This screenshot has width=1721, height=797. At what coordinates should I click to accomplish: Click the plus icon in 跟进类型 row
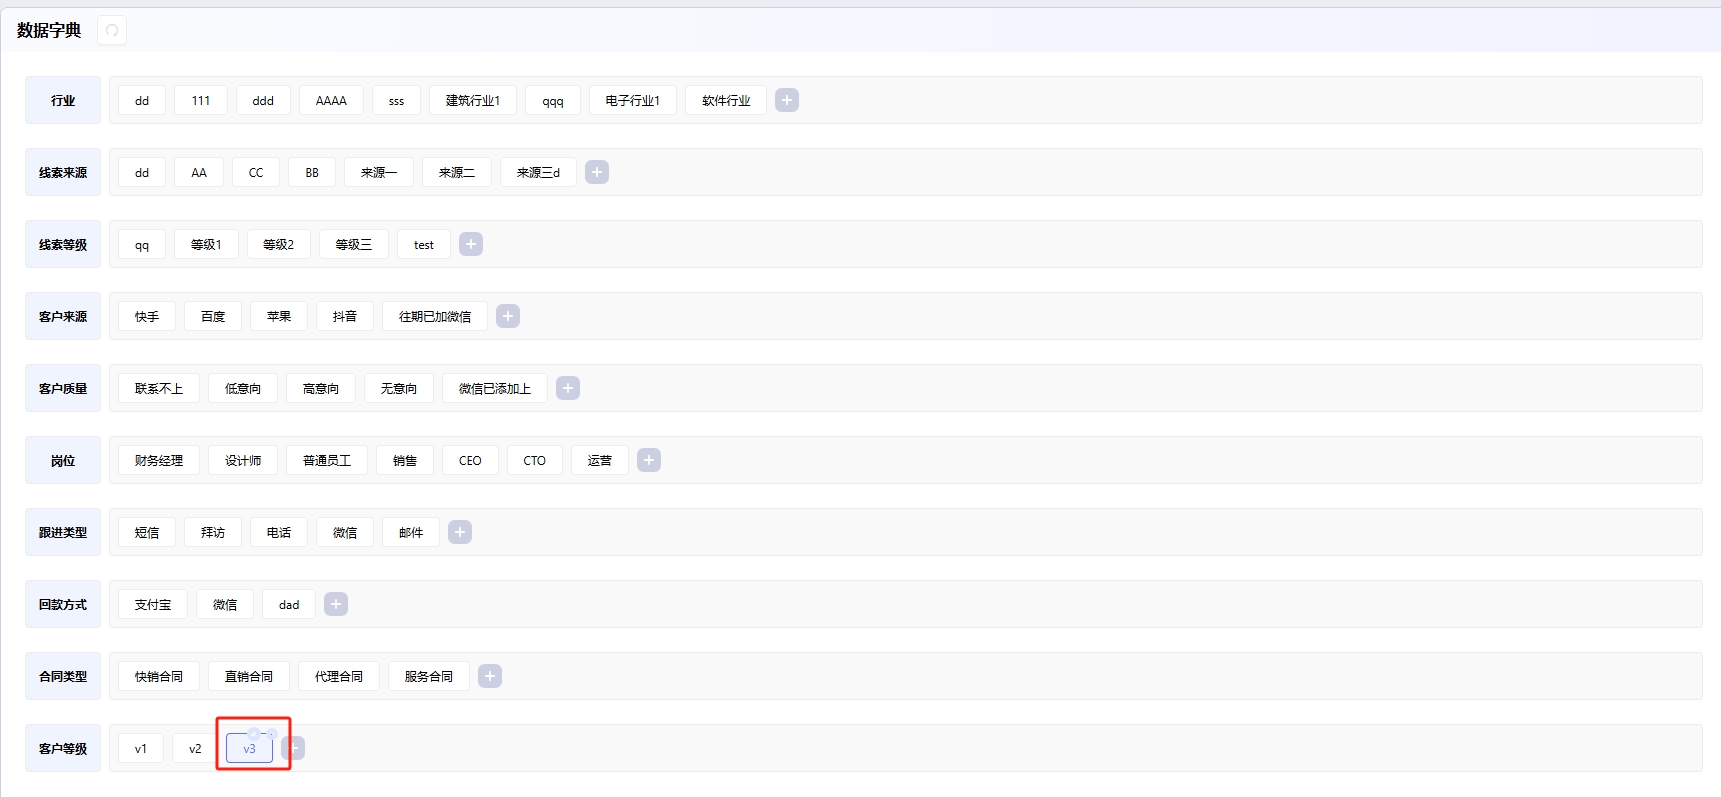click(x=460, y=532)
